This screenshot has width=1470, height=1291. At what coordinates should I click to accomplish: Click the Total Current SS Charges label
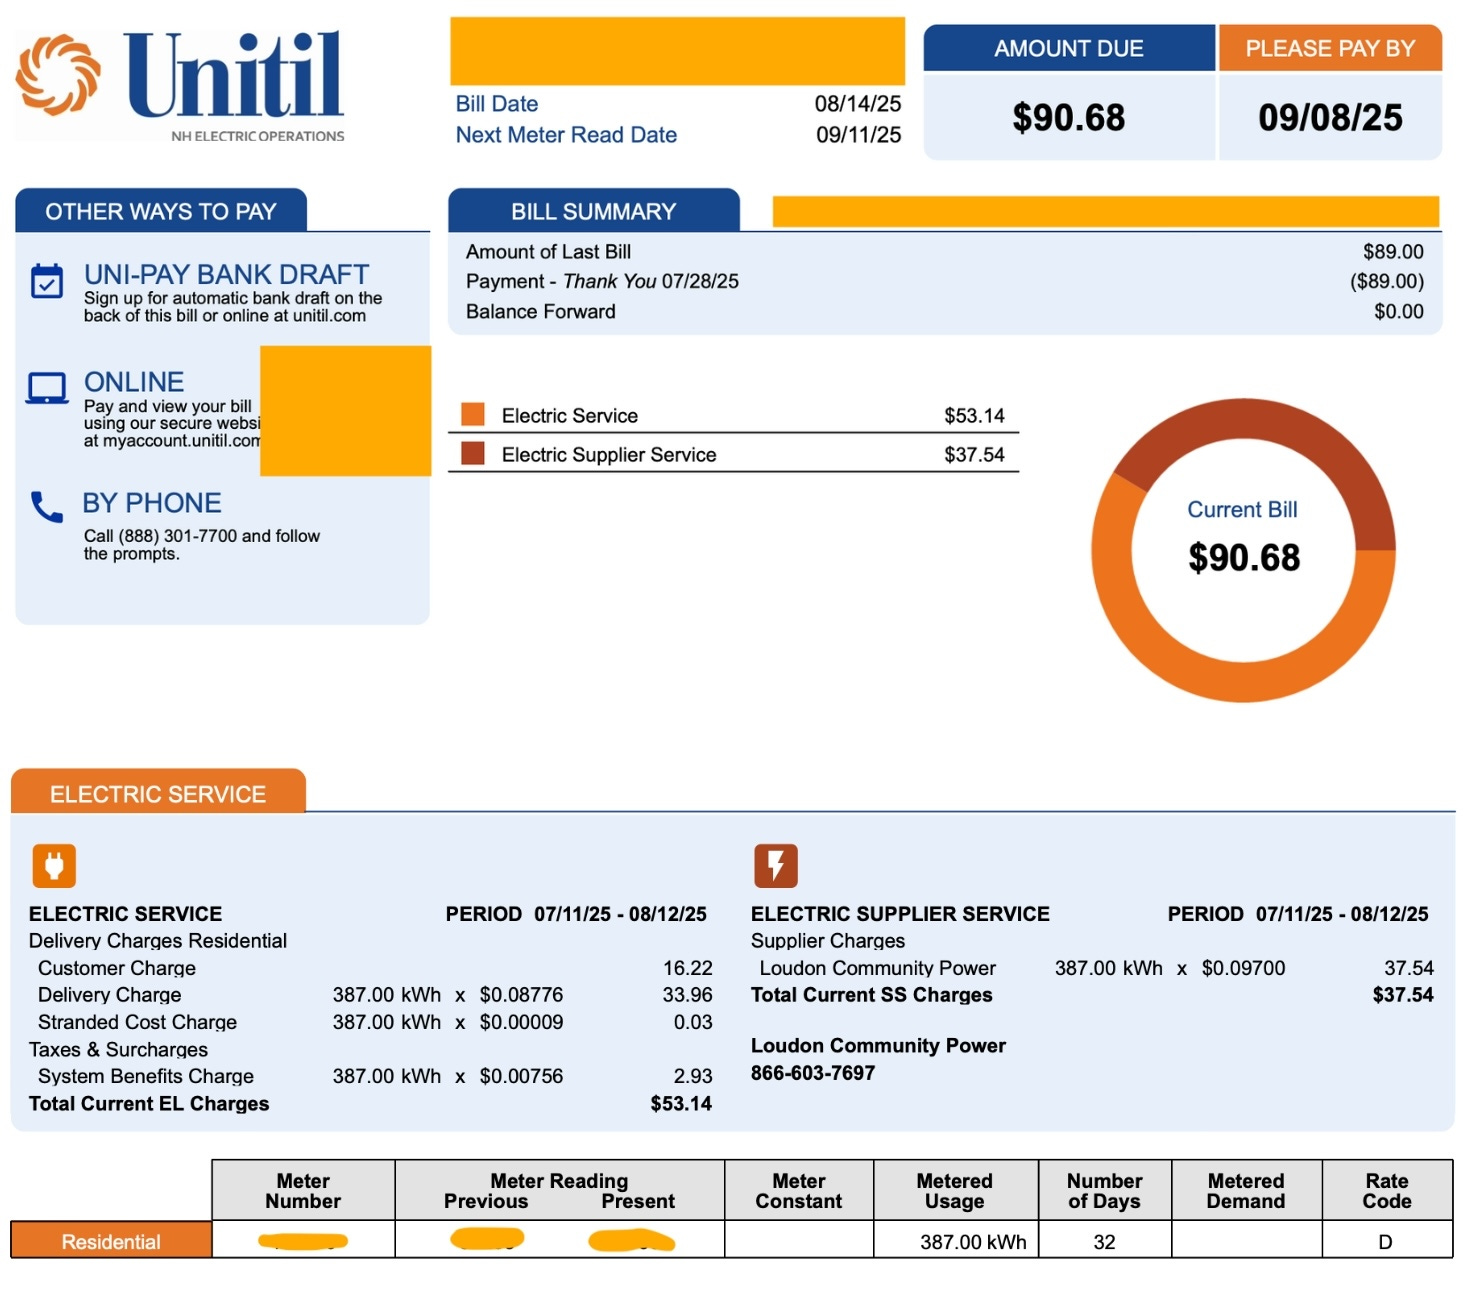(872, 995)
